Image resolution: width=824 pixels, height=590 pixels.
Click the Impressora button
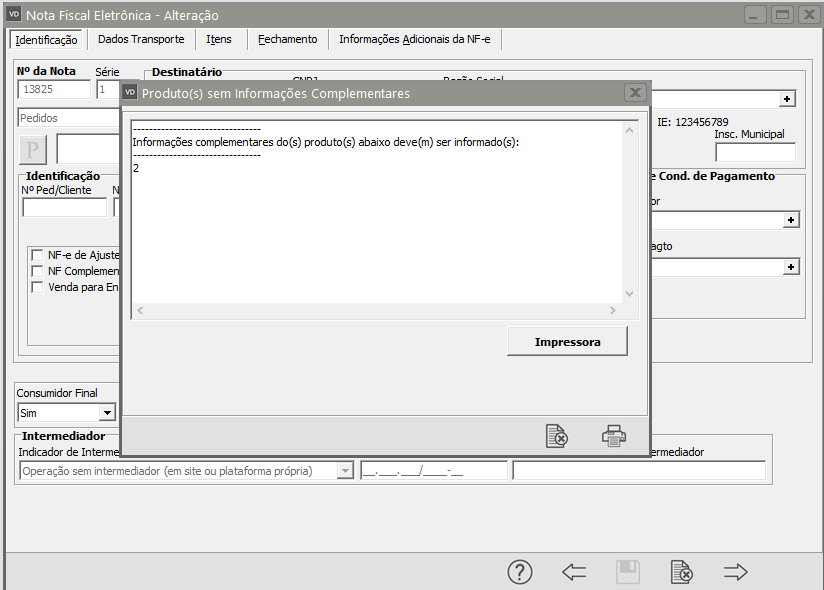click(x=567, y=342)
